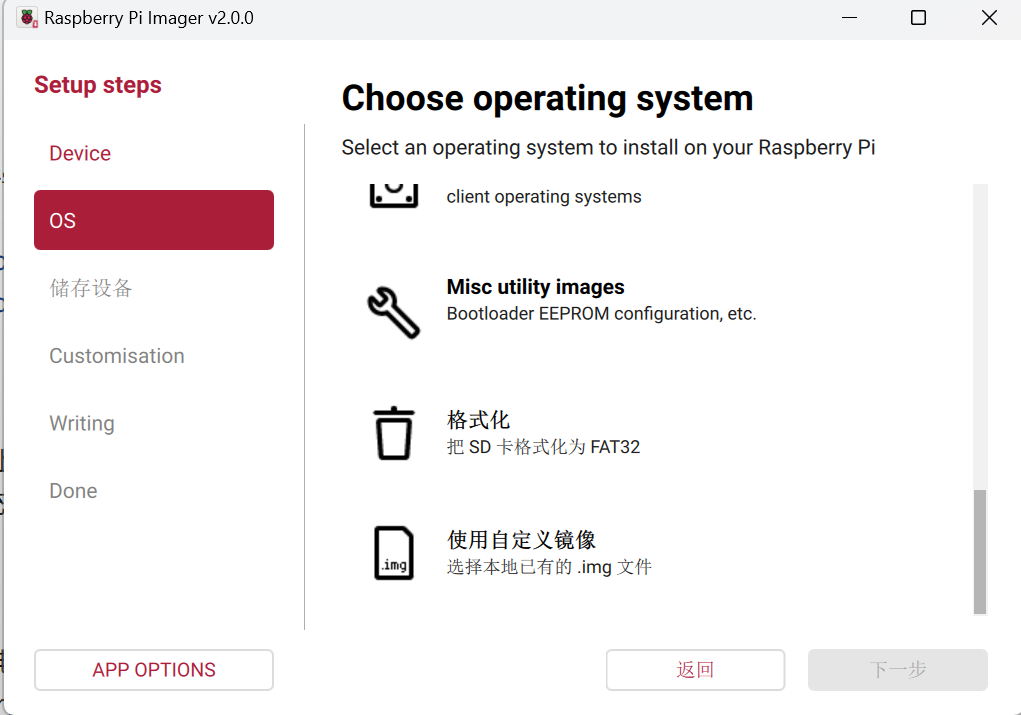Click the 下一步 next button

pyautogui.click(x=898, y=669)
